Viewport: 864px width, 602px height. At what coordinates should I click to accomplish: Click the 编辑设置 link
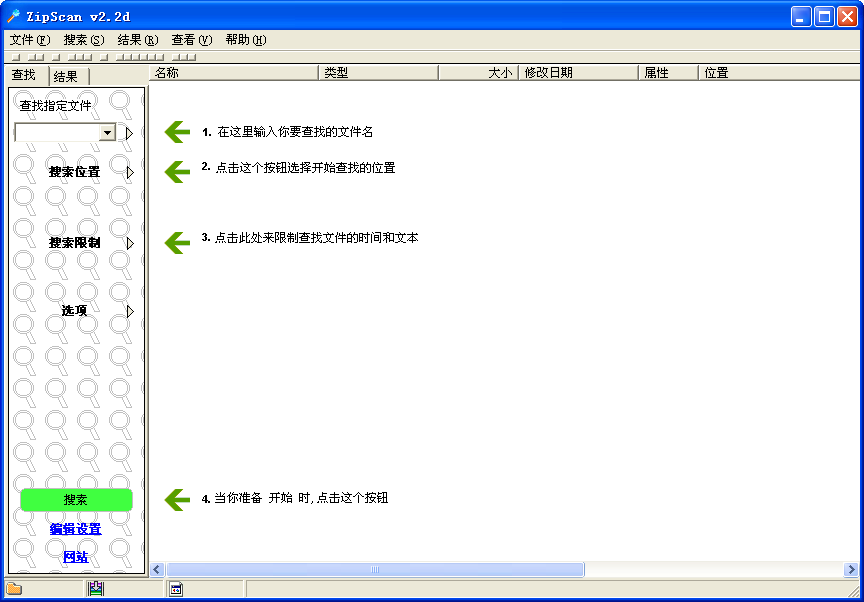75,529
